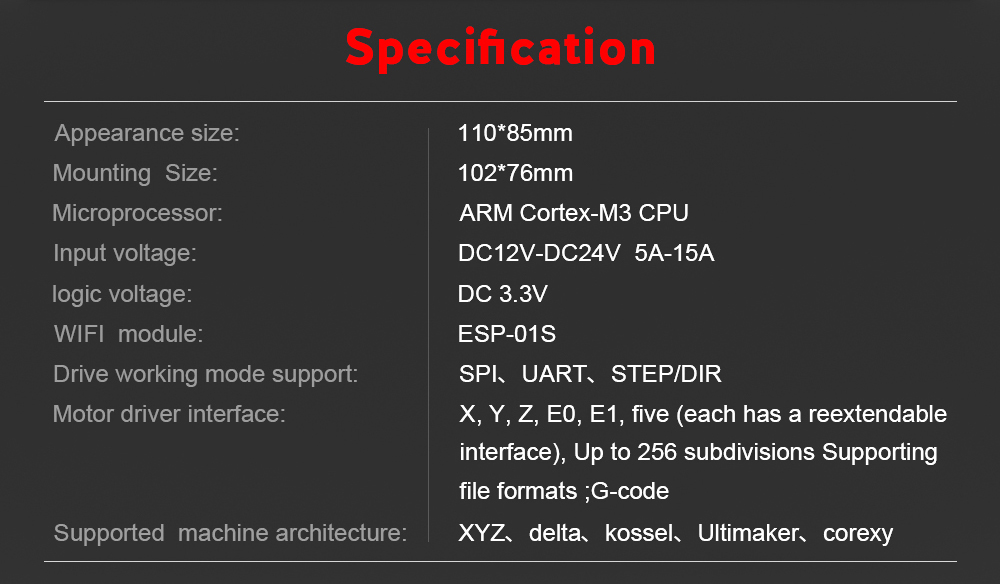Screen dimensions: 1000x584
Task: Select the WIFI module label
Action: (x=128, y=334)
